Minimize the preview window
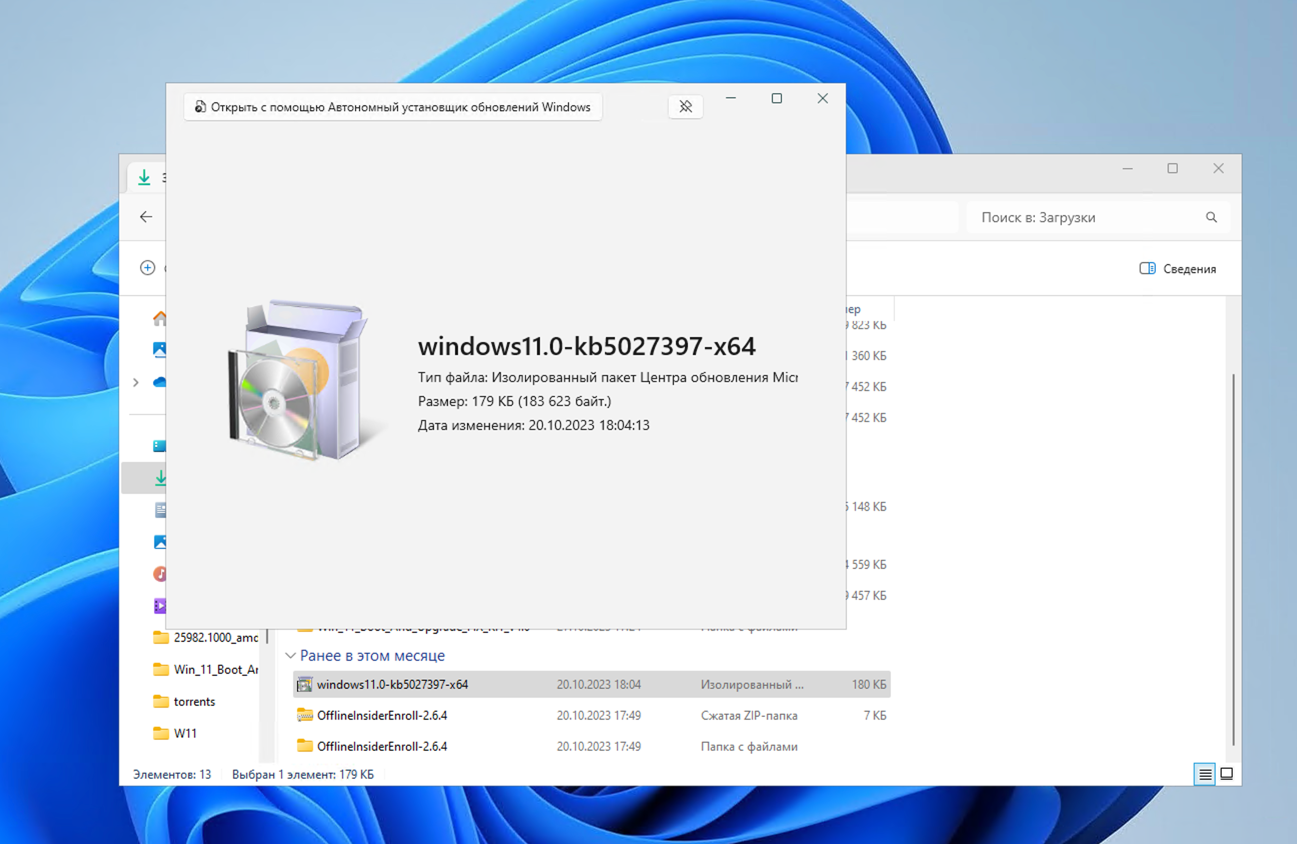 731,98
